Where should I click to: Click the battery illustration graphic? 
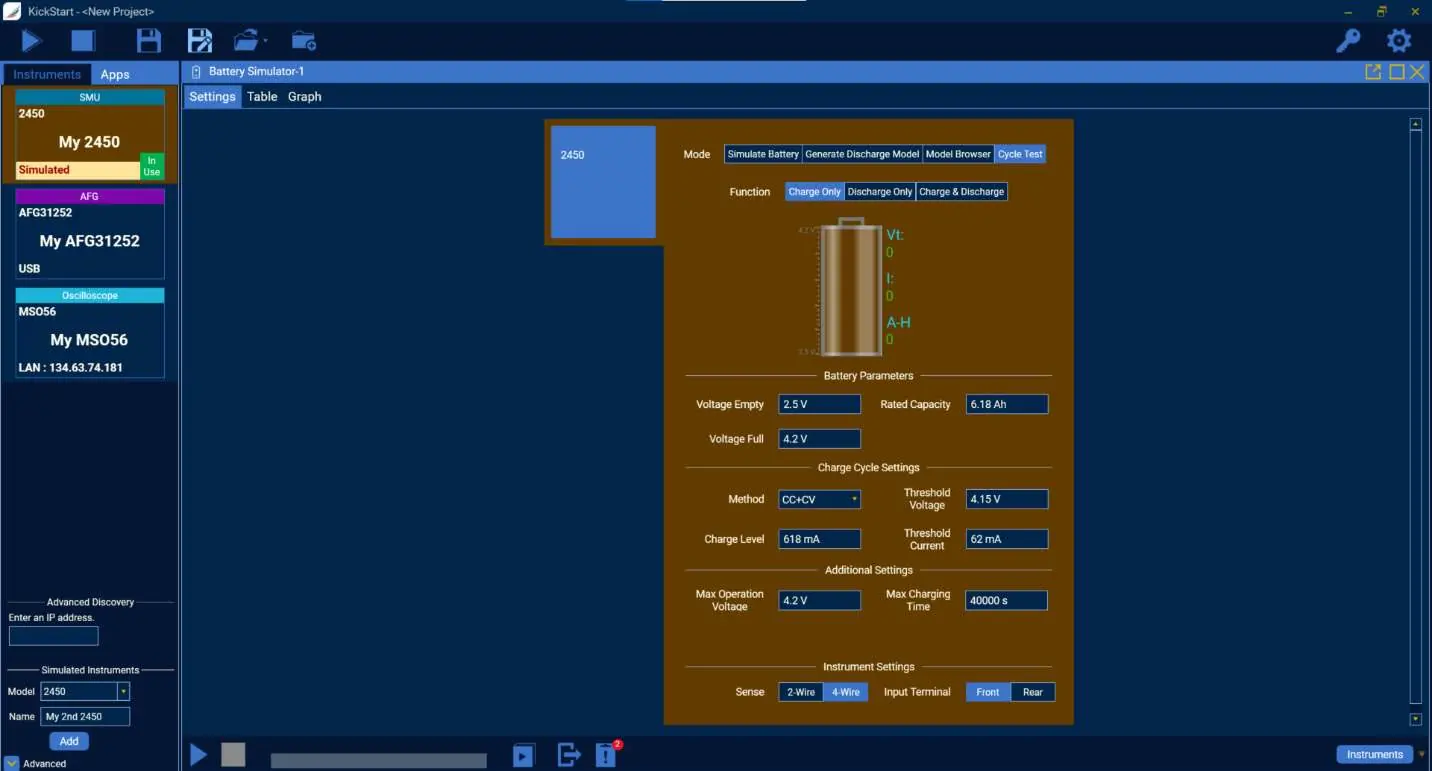coord(851,287)
